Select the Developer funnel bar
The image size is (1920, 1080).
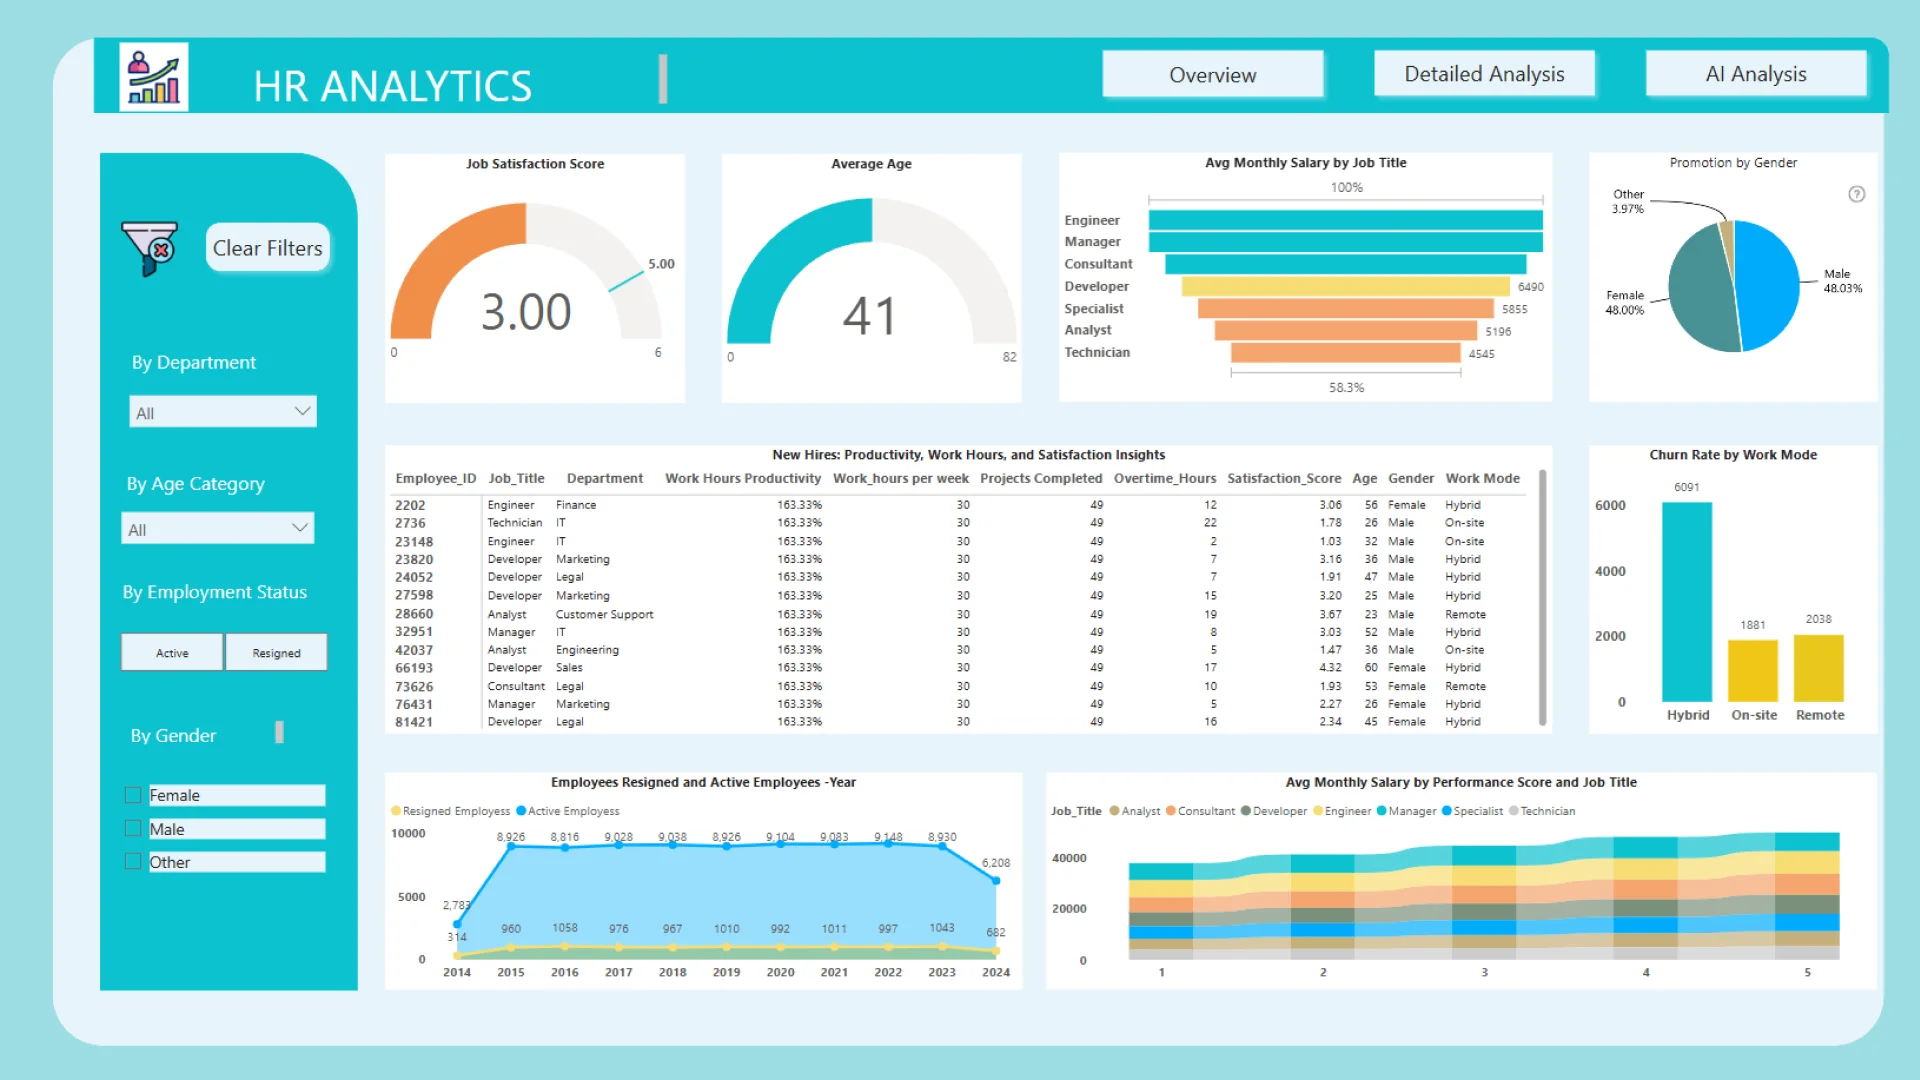pos(1345,286)
